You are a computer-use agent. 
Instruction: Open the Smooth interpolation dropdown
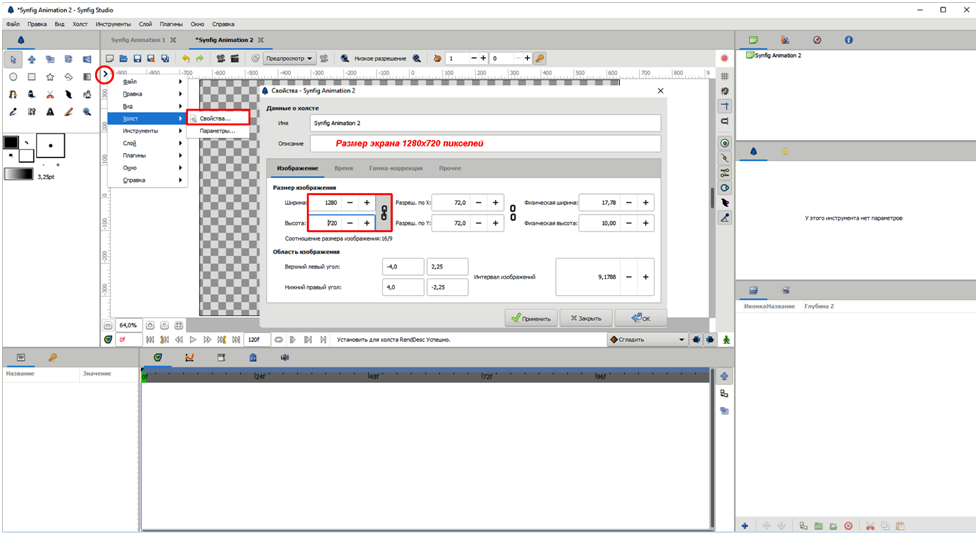(x=647, y=340)
